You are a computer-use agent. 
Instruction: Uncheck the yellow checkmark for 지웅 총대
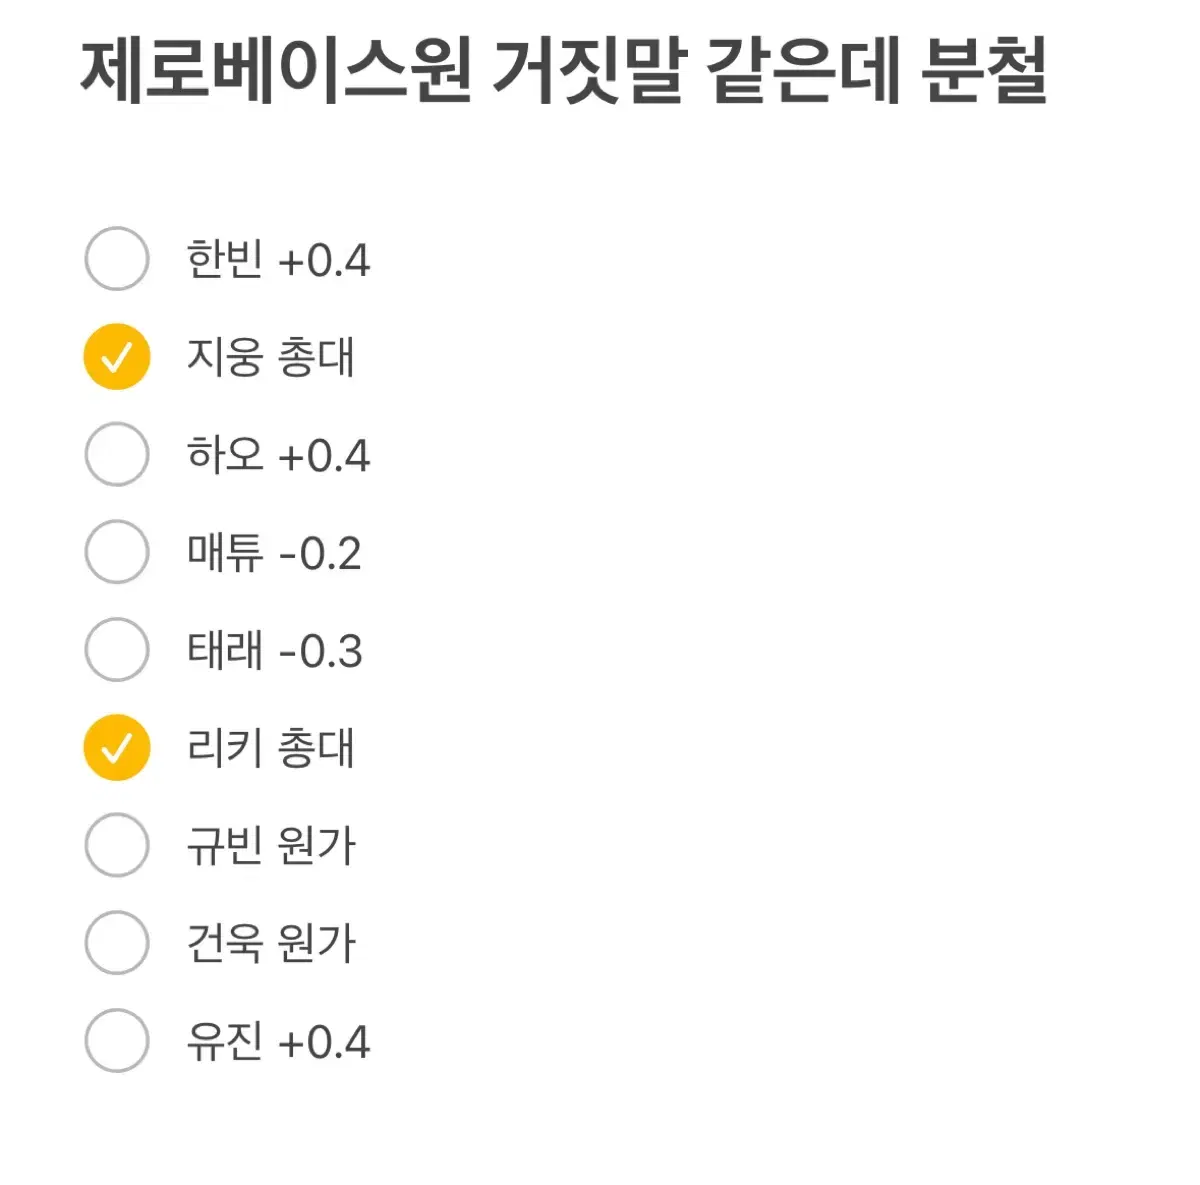click(117, 357)
